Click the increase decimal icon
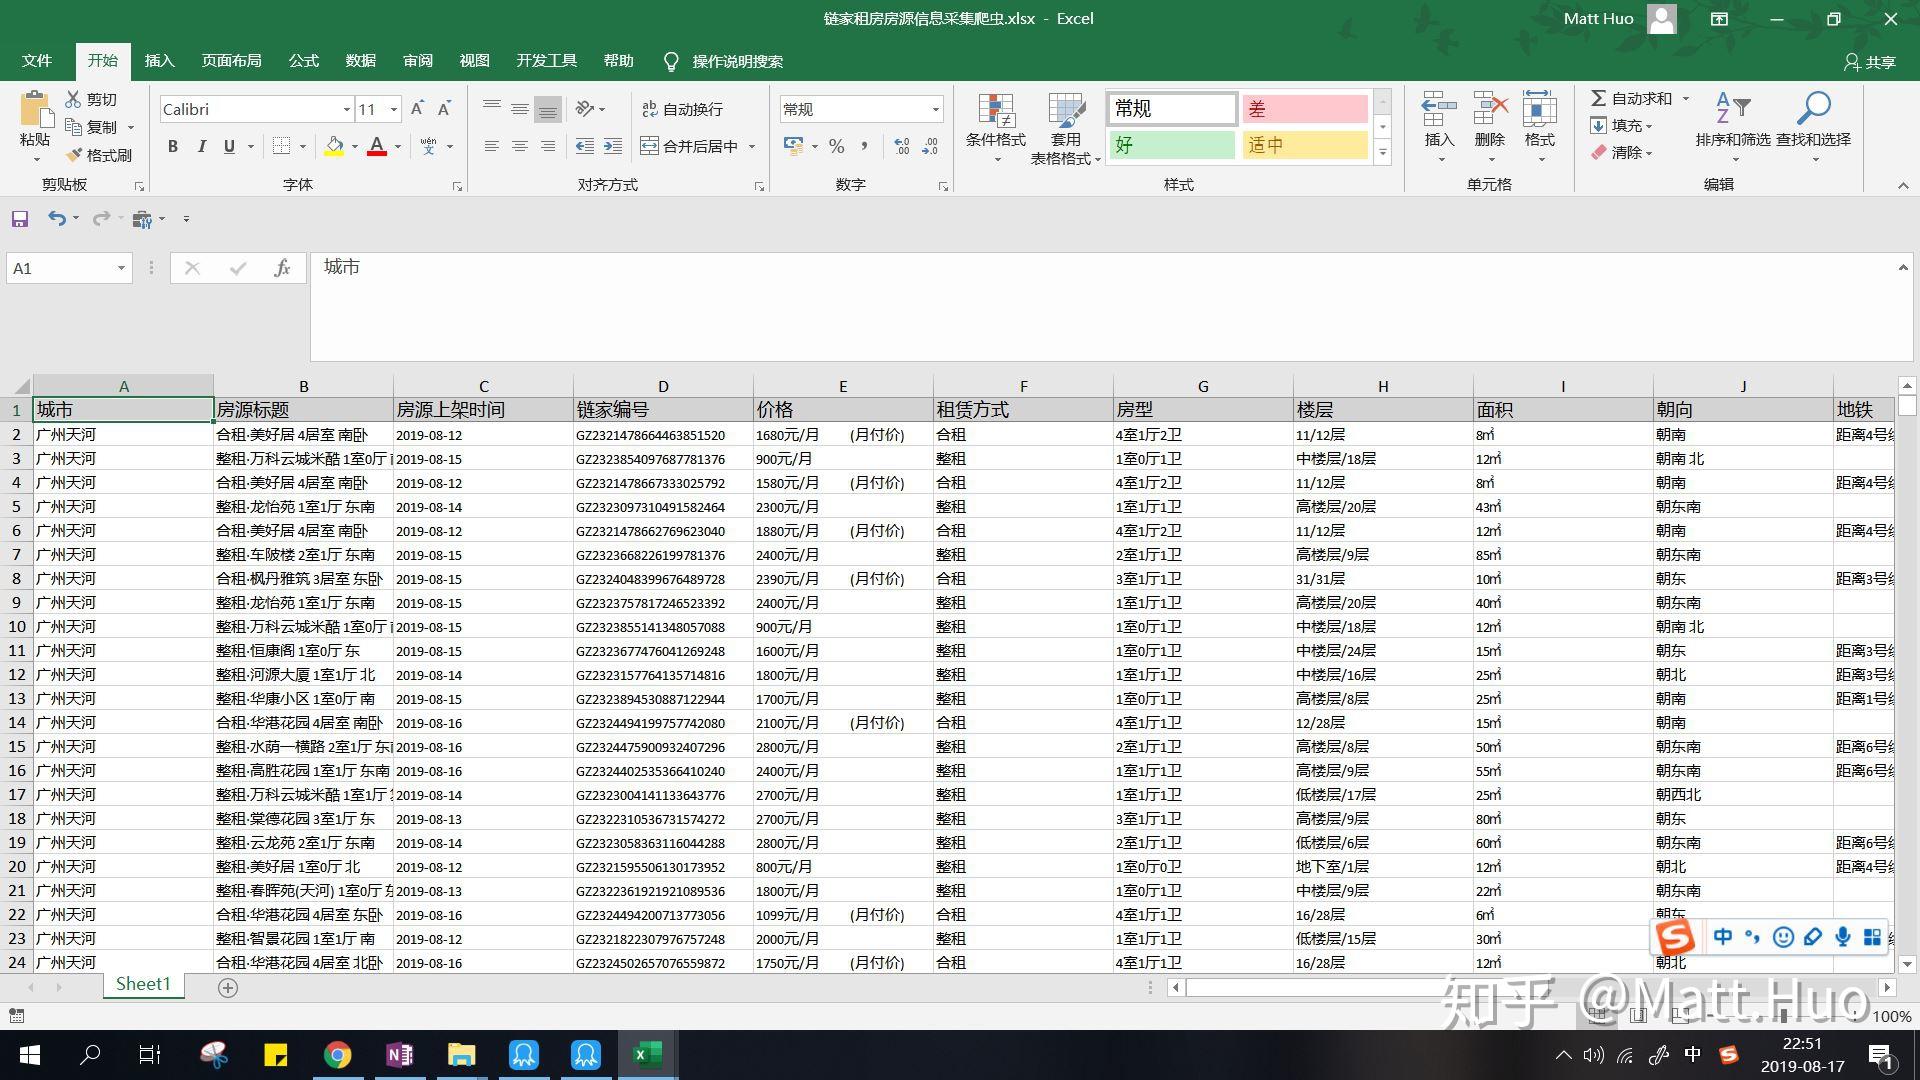Image resolution: width=1920 pixels, height=1080 pixels. 901,146
